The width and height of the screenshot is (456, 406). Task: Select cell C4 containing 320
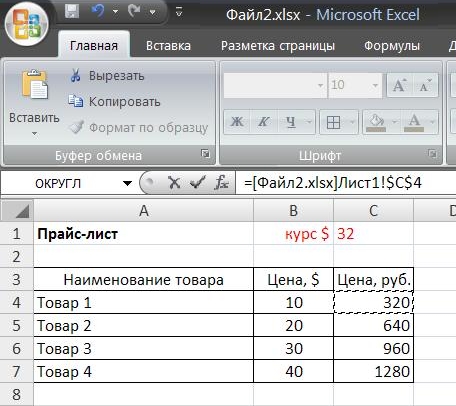click(373, 302)
